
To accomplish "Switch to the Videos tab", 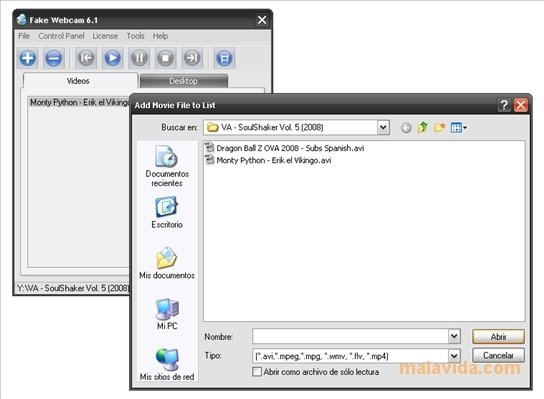I will point(80,81).
